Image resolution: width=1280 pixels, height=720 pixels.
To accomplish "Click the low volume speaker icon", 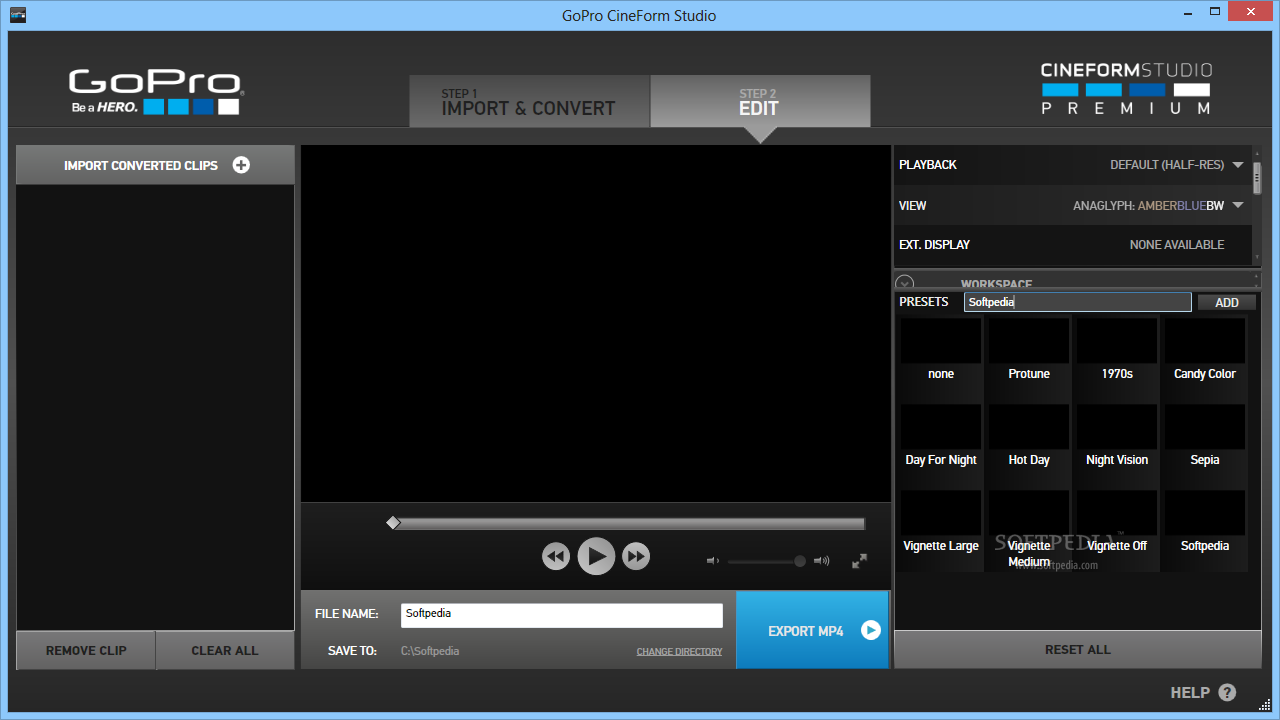I will tap(712, 561).
